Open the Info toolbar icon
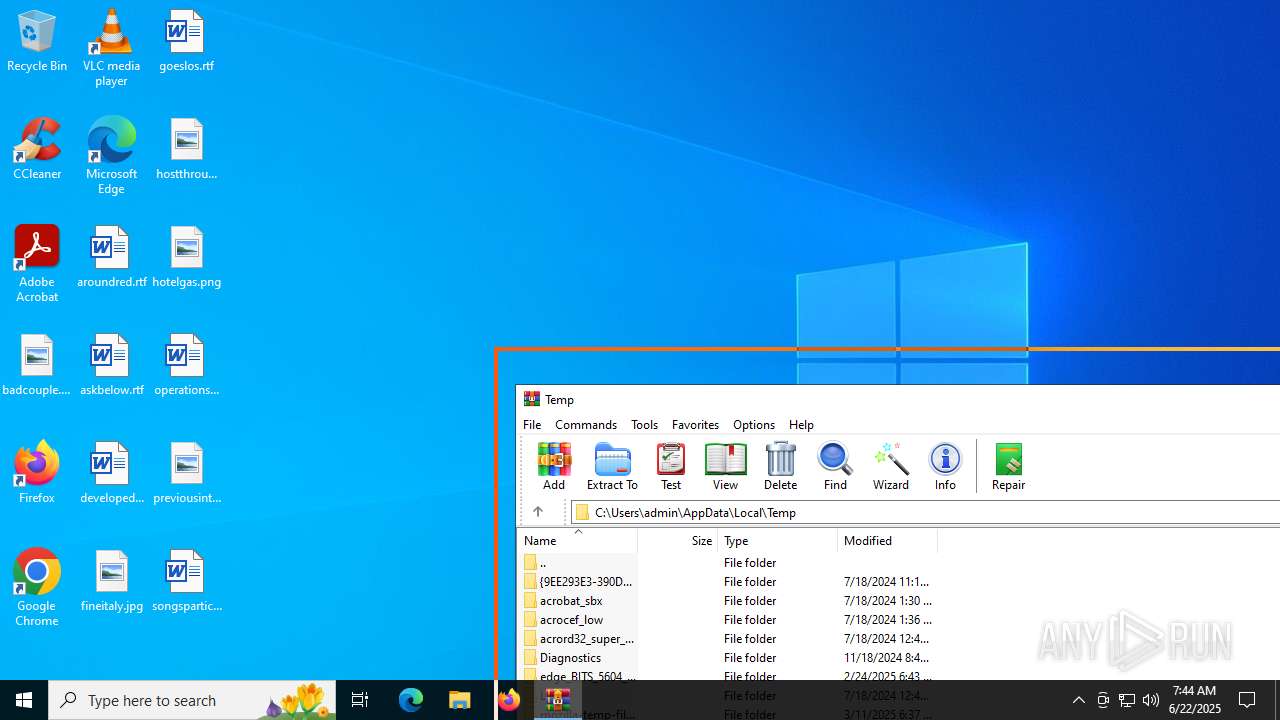The image size is (1280, 720). click(945, 466)
